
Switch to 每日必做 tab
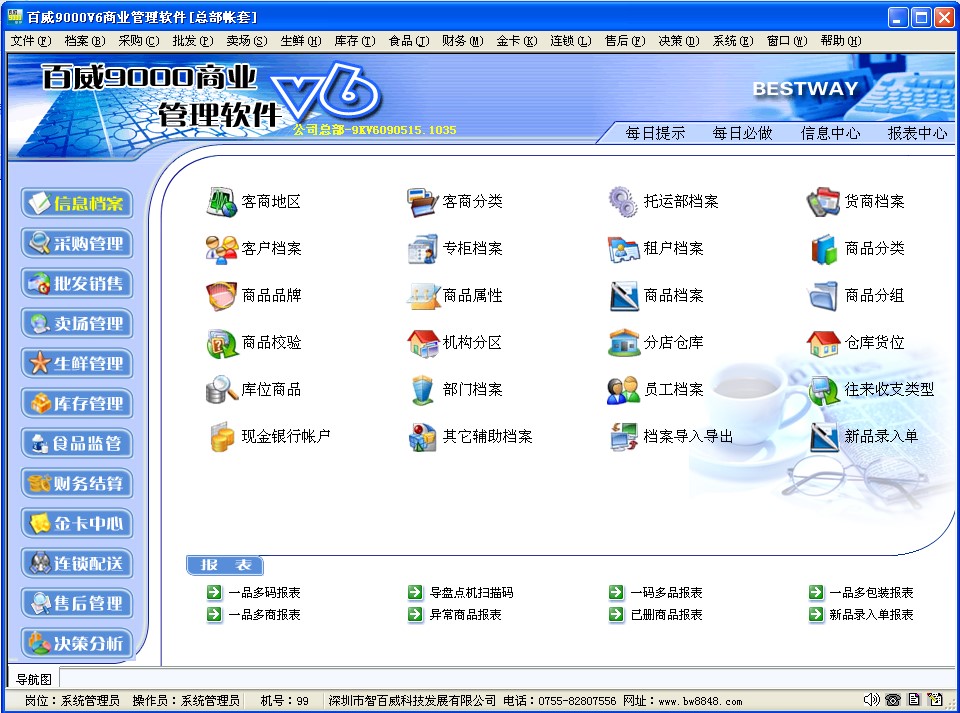743,133
